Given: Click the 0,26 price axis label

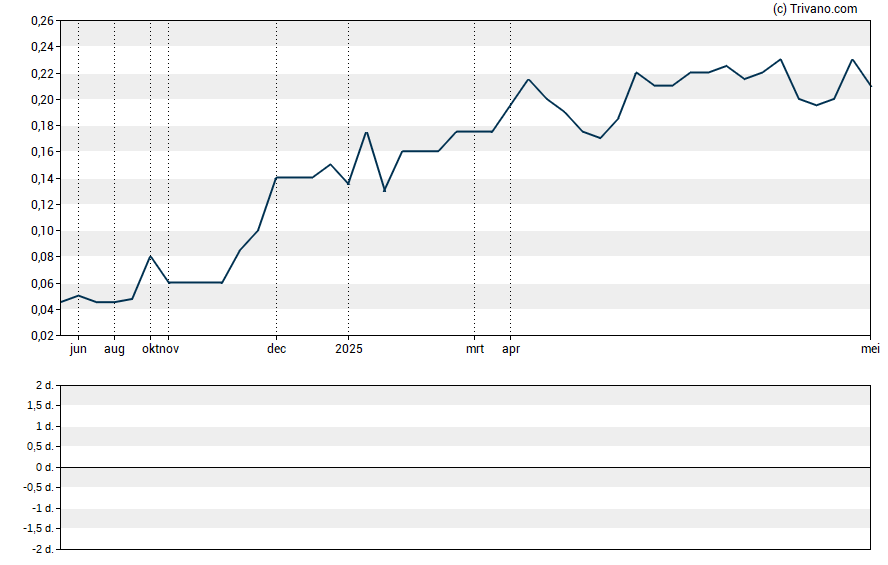Looking at the screenshot, I should click(42, 21).
